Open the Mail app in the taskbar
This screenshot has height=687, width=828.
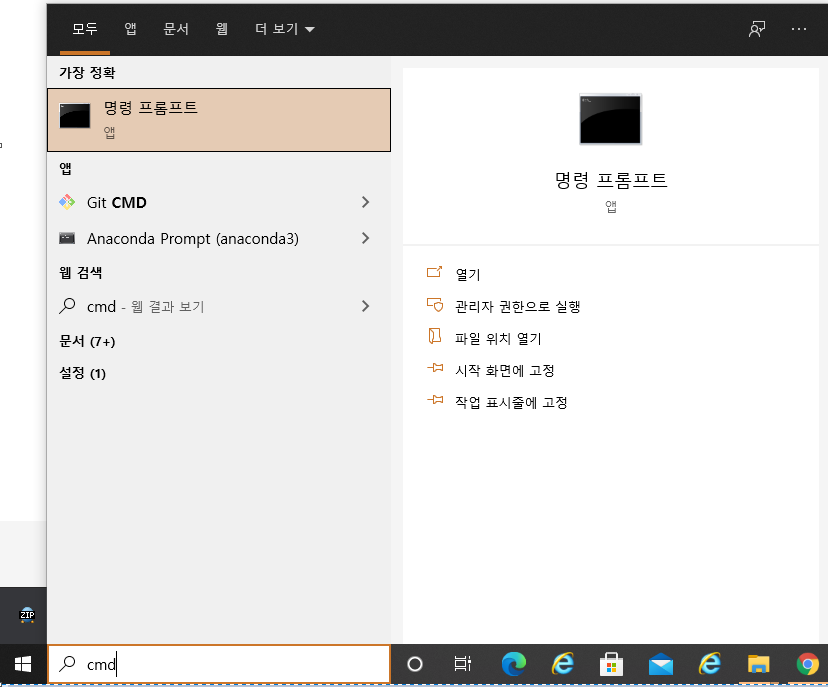point(661,664)
